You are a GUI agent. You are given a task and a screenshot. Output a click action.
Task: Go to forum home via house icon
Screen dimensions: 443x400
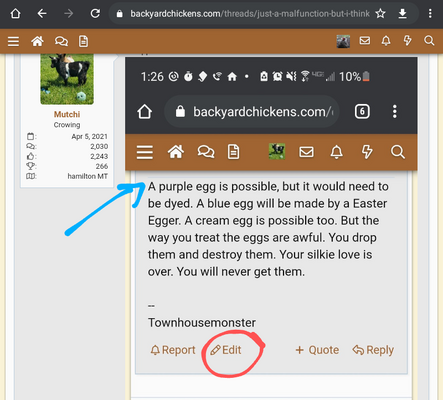coord(37,41)
